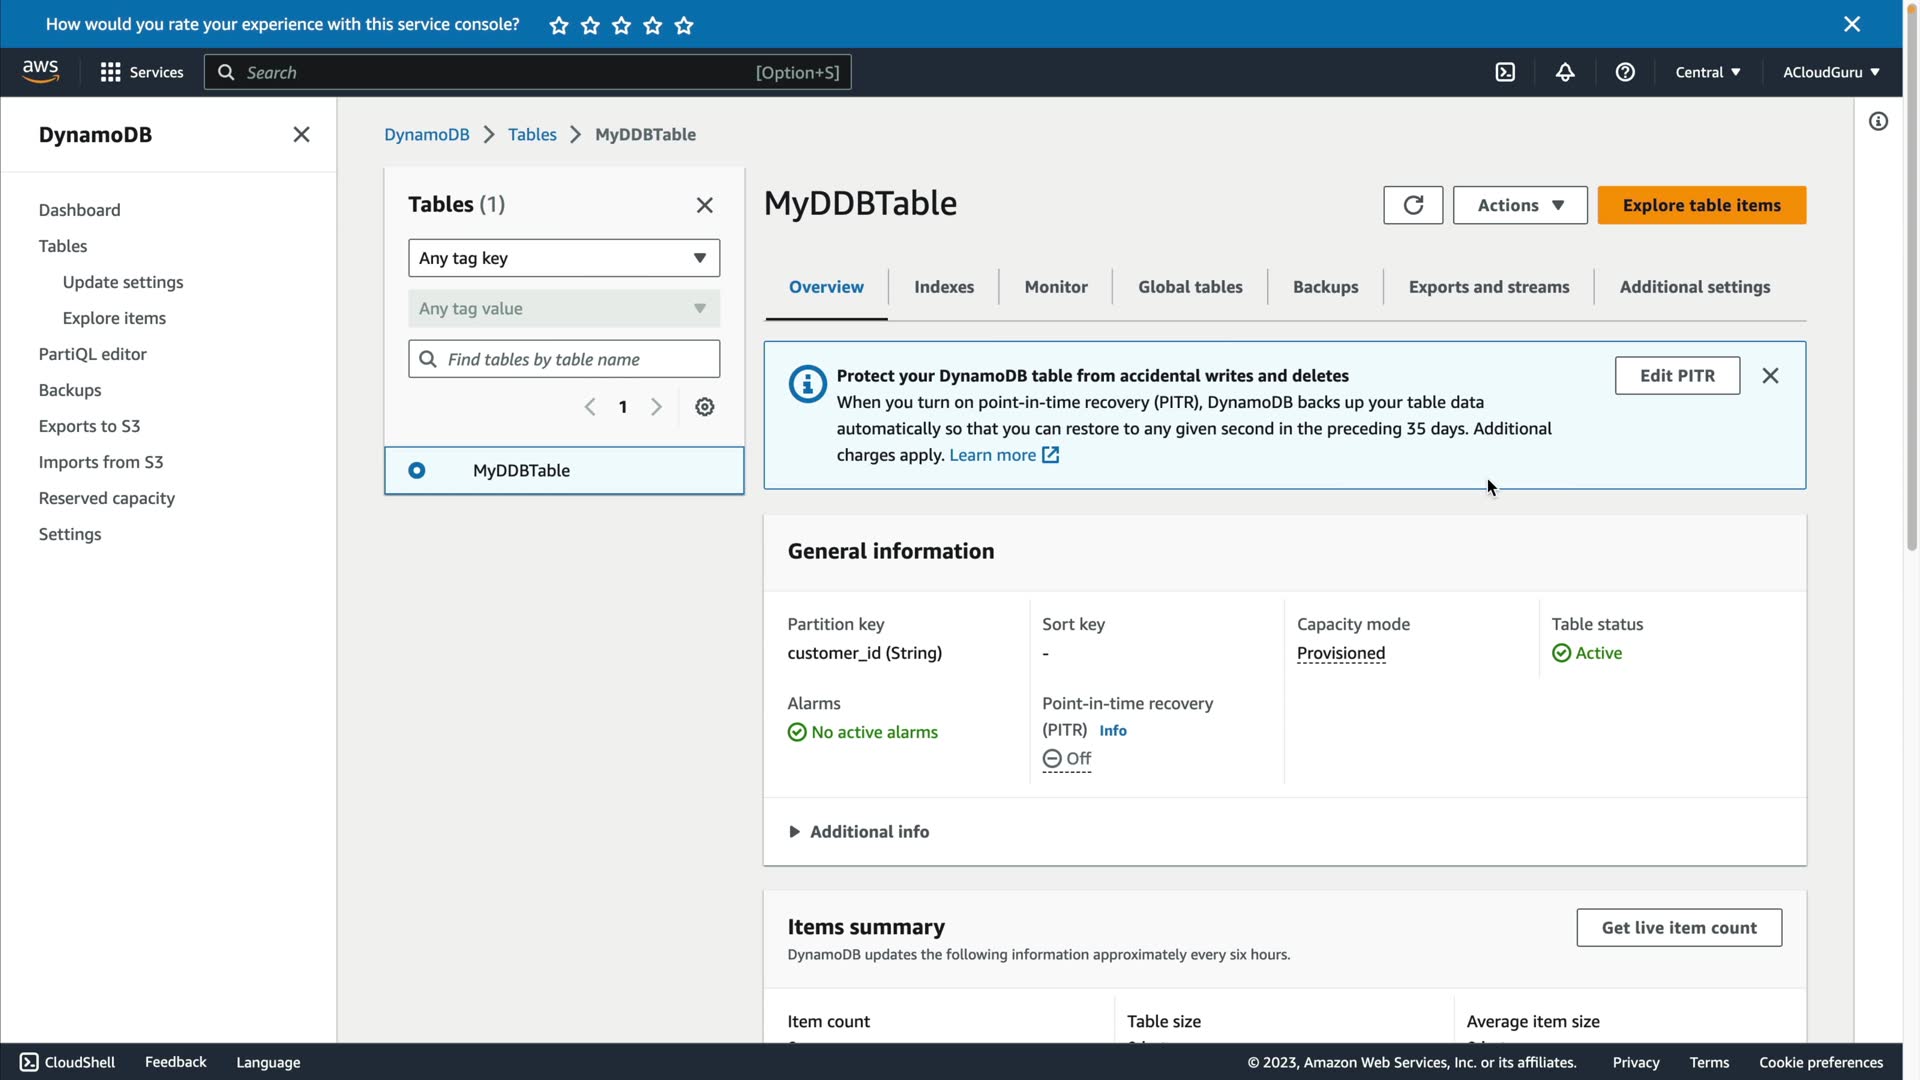Rate the console one star
This screenshot has height=1080, width=1920.
point(559,26)
